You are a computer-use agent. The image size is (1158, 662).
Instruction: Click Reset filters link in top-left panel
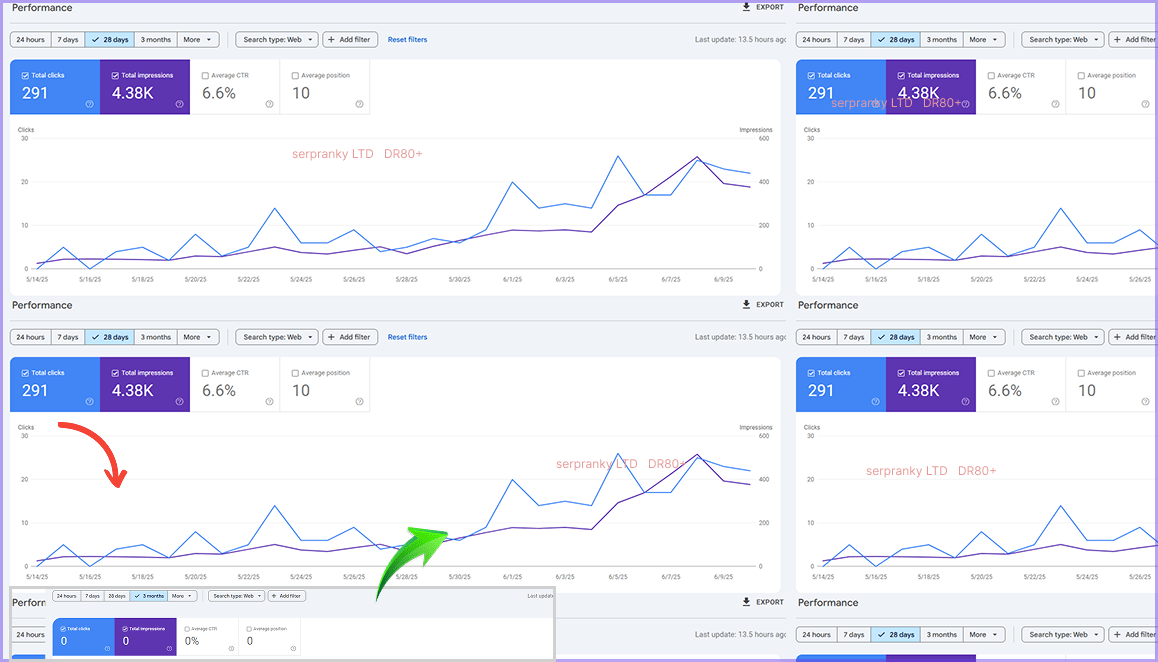[x=407, y=40]
